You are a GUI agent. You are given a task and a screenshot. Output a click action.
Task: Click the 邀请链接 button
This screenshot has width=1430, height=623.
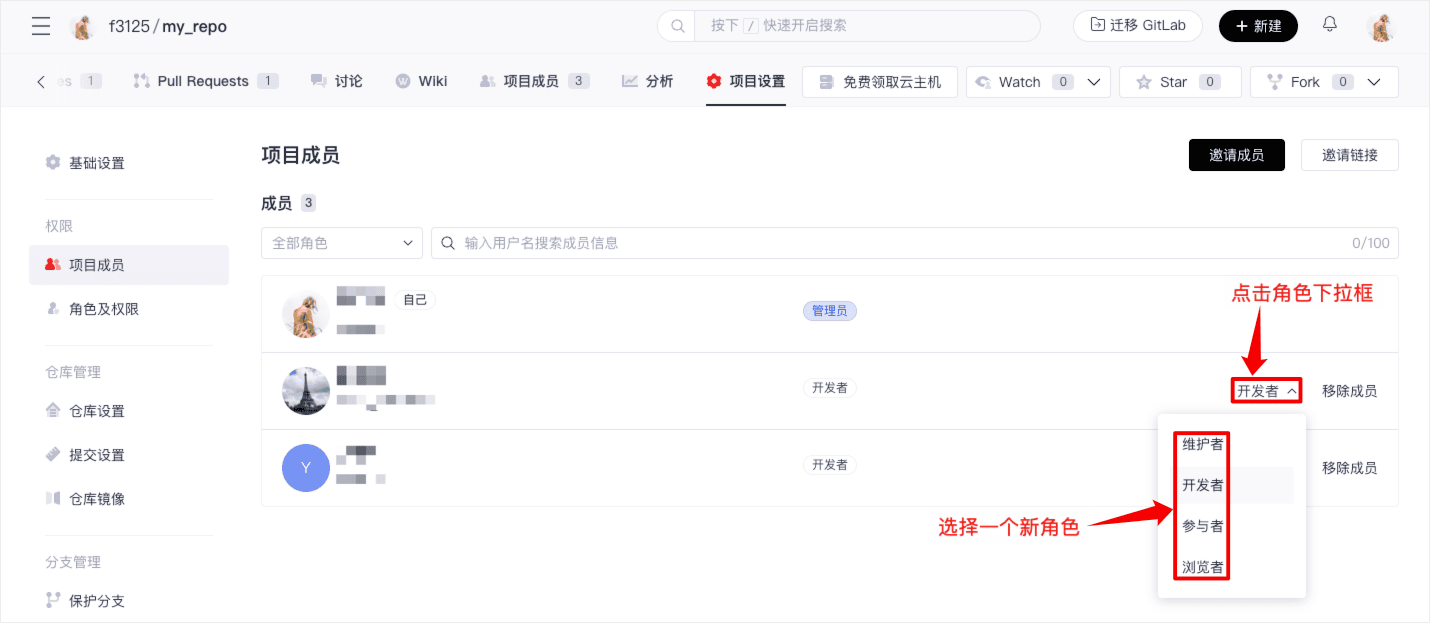tap(1349, 155)
